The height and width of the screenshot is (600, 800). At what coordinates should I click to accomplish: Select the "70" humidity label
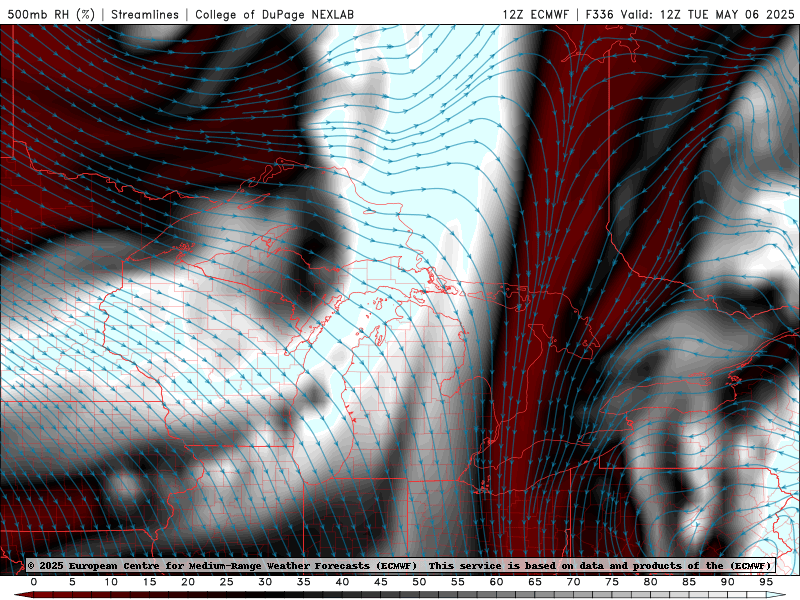click(x=573, y=582)
